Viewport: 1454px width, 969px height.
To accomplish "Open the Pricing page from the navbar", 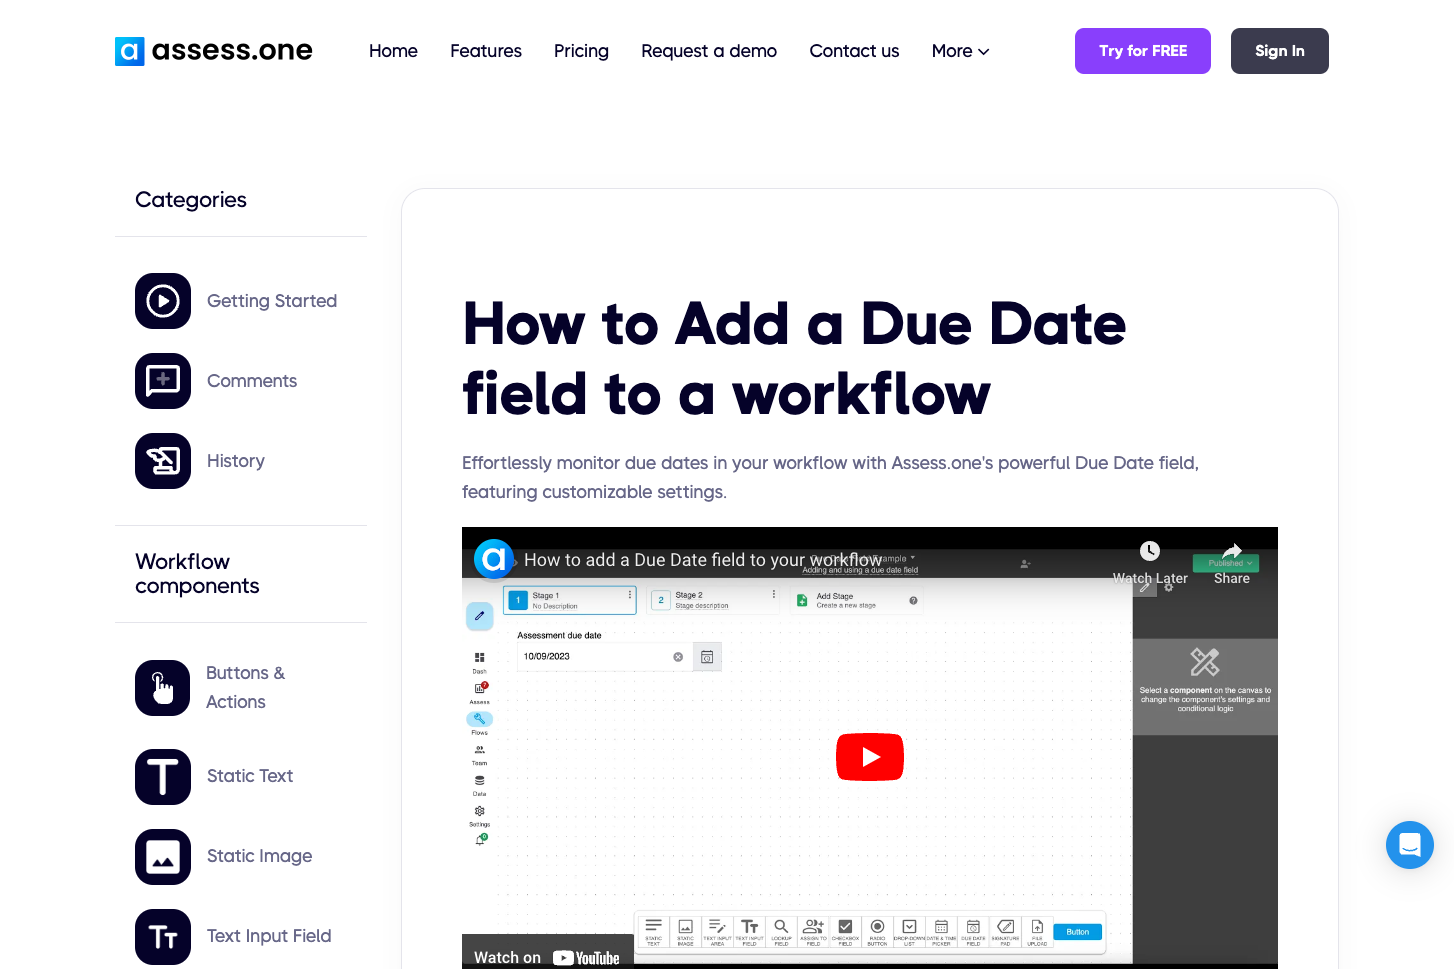I will tap(581, 51).
